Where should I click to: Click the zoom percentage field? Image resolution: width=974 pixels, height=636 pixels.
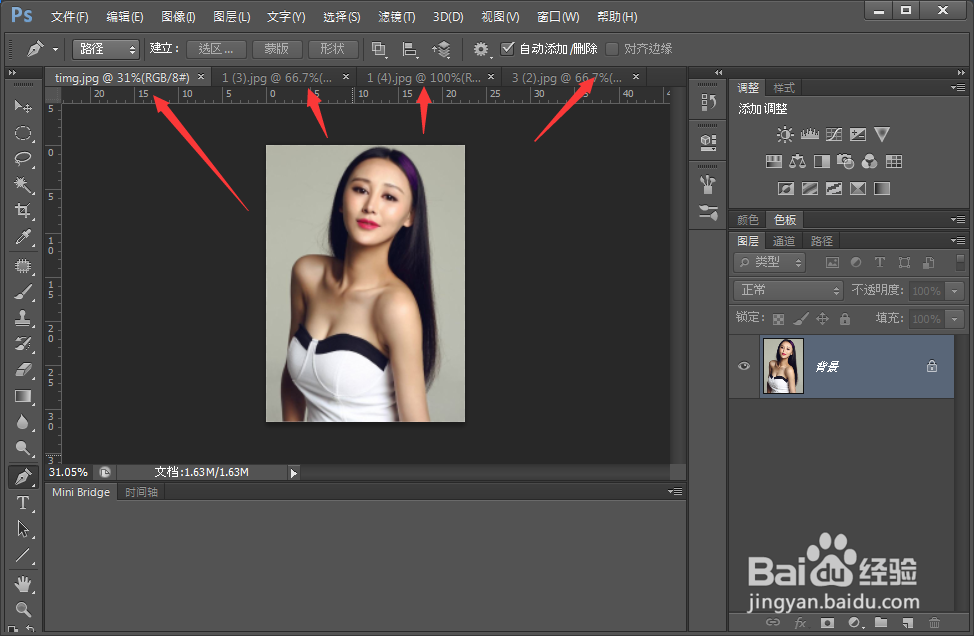click(x=68, y=473)
